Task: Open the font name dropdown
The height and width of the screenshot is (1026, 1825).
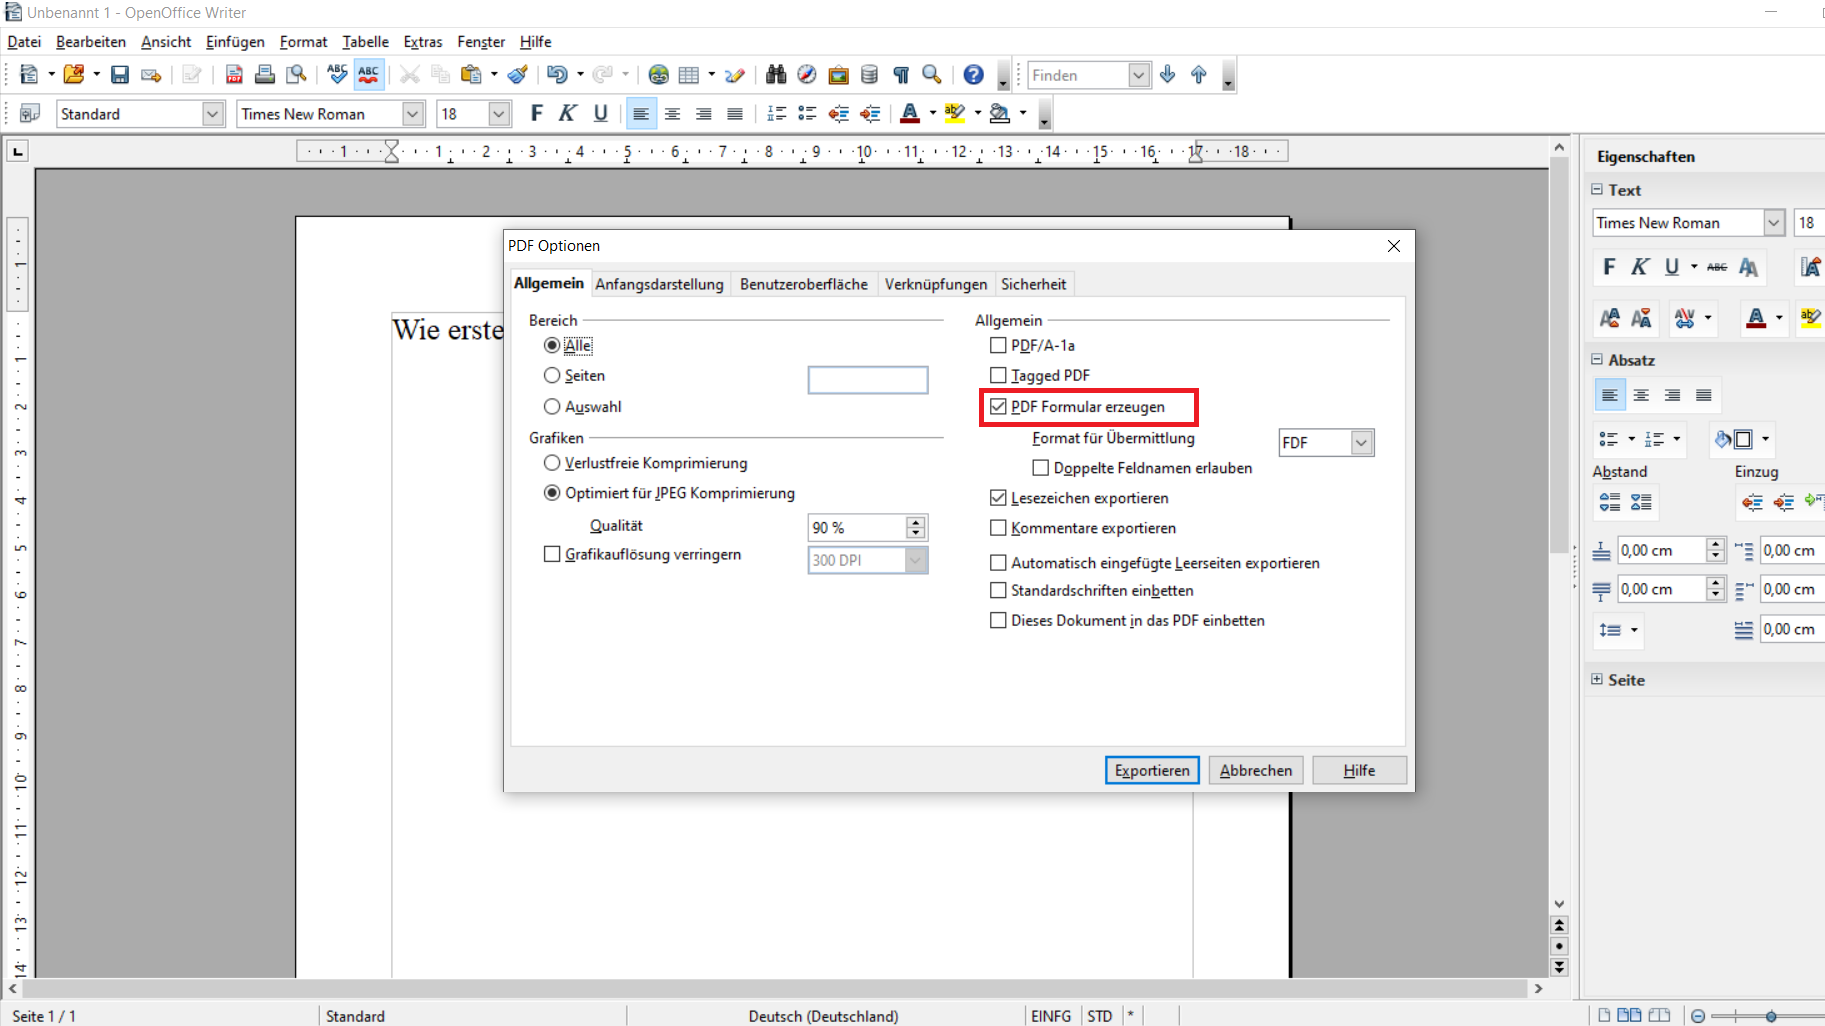Action: (x=413, y=113)
